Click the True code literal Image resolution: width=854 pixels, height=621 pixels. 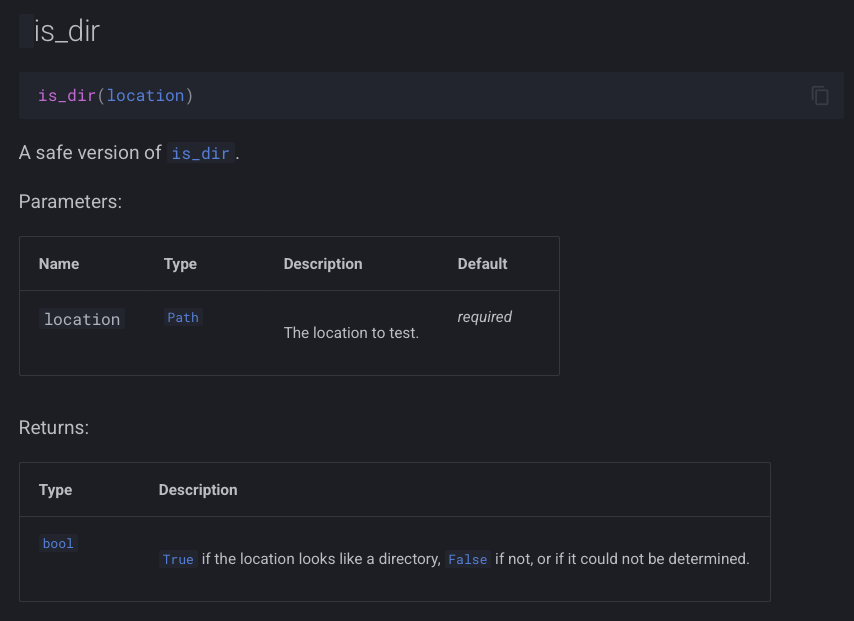pyautogui.click(x=178, y=560)
